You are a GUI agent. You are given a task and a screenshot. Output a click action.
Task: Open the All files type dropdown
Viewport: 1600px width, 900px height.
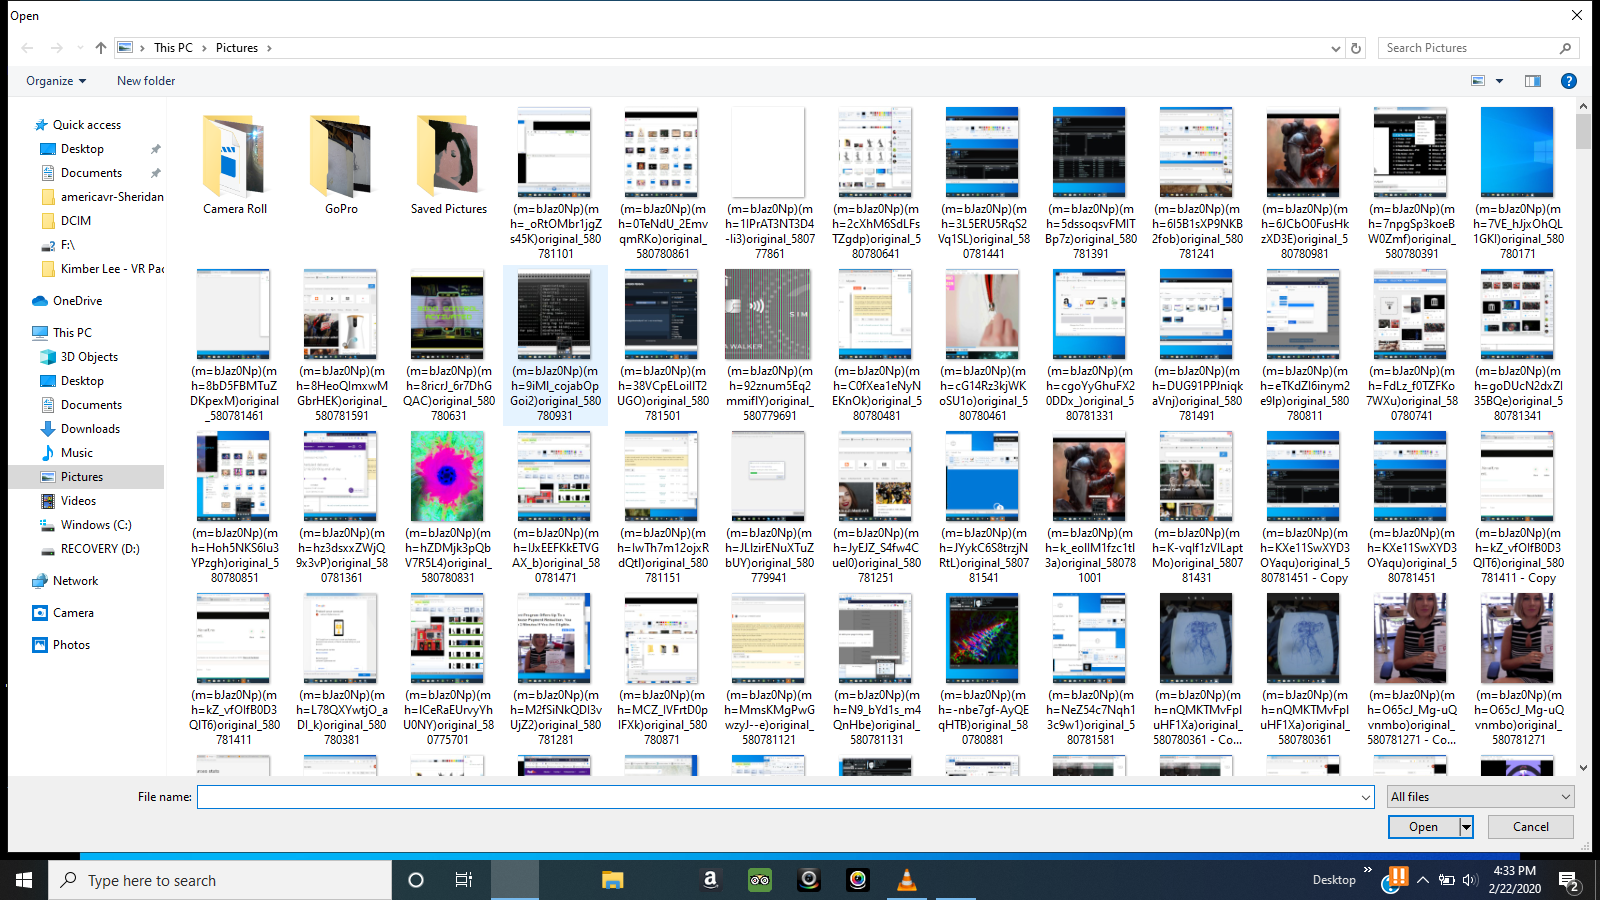coord(1480,797)
